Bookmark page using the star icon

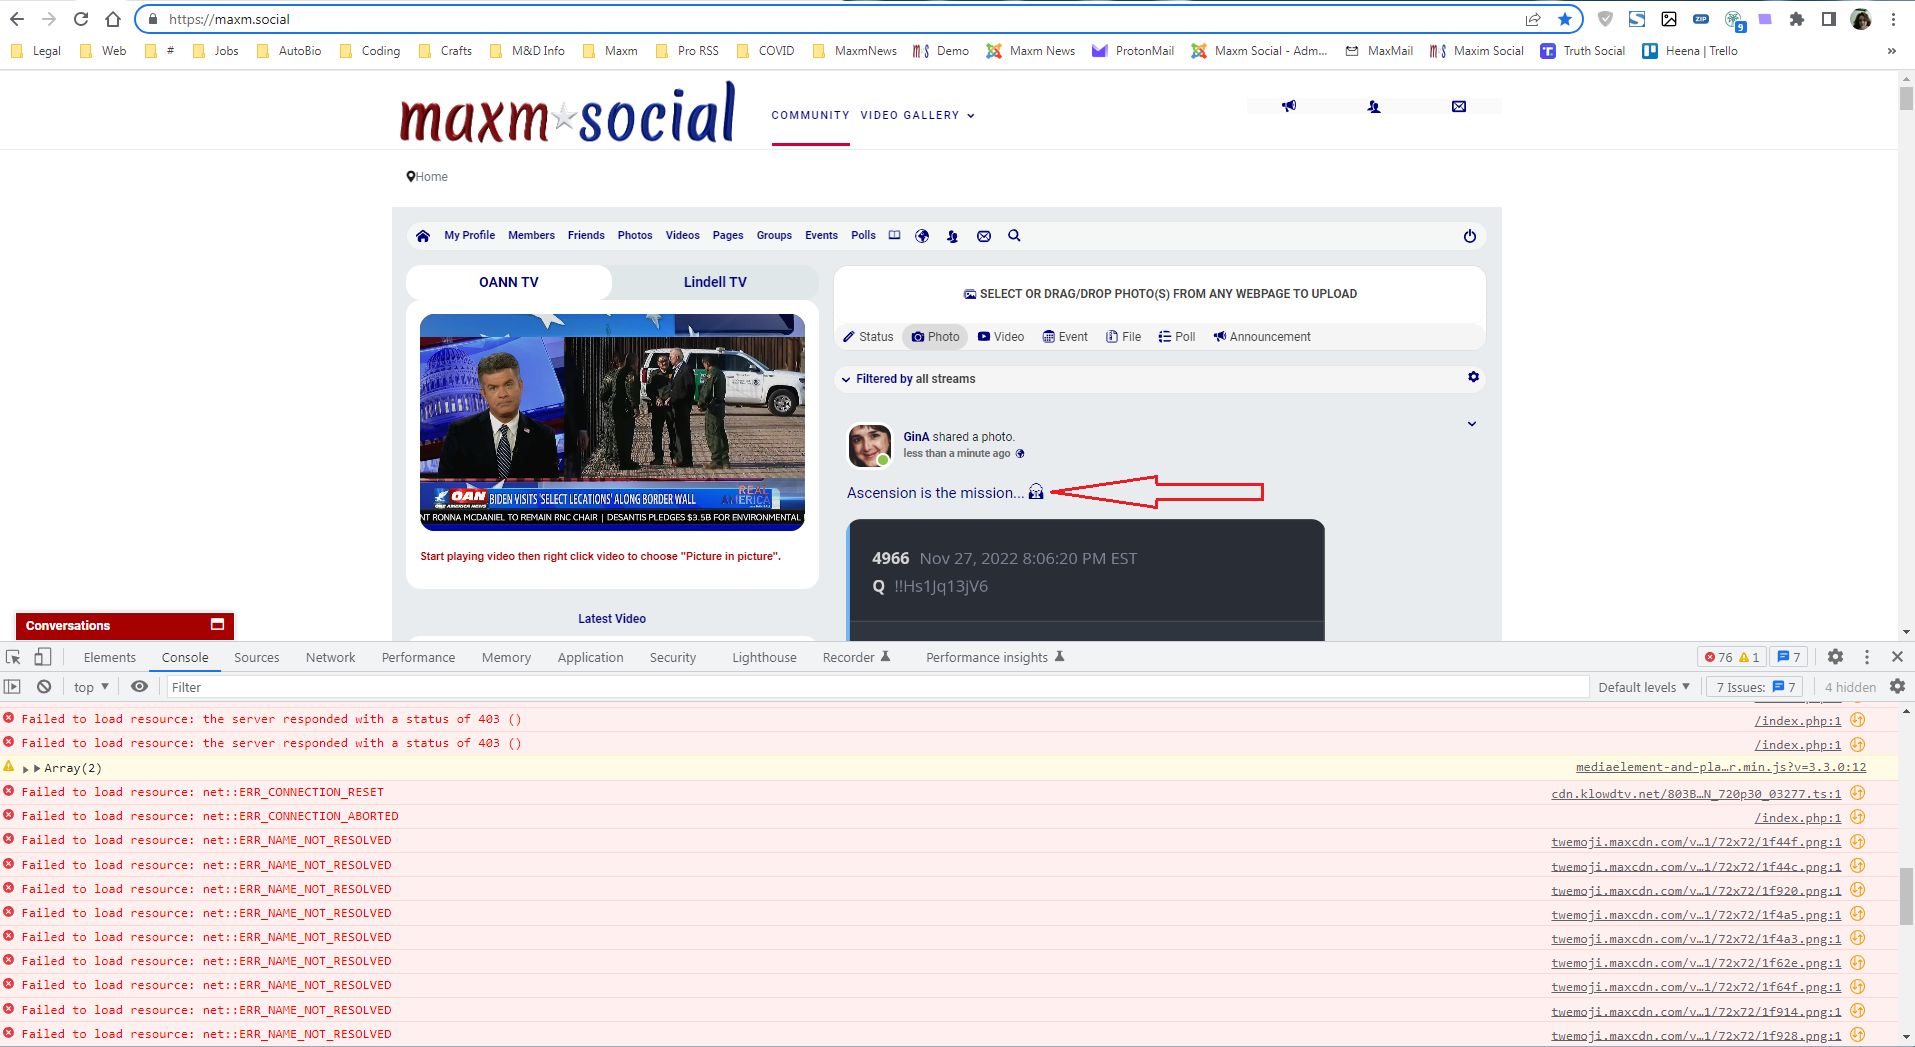(1565, 19)
